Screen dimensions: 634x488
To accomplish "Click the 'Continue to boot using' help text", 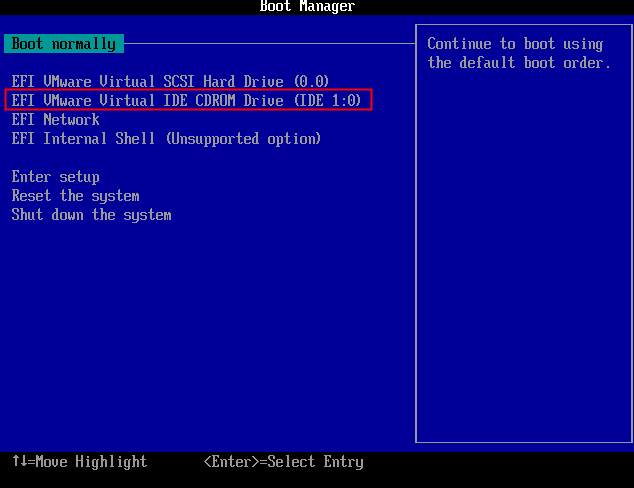I will coord(515,44).
